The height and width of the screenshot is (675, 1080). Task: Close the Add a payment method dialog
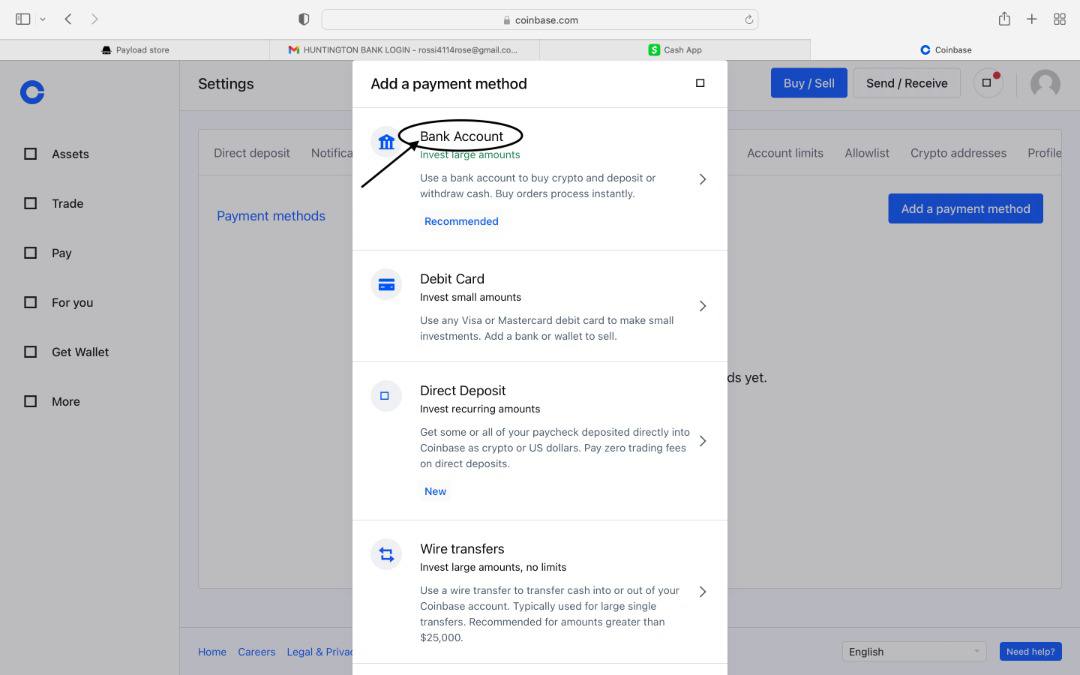[700, 83]
